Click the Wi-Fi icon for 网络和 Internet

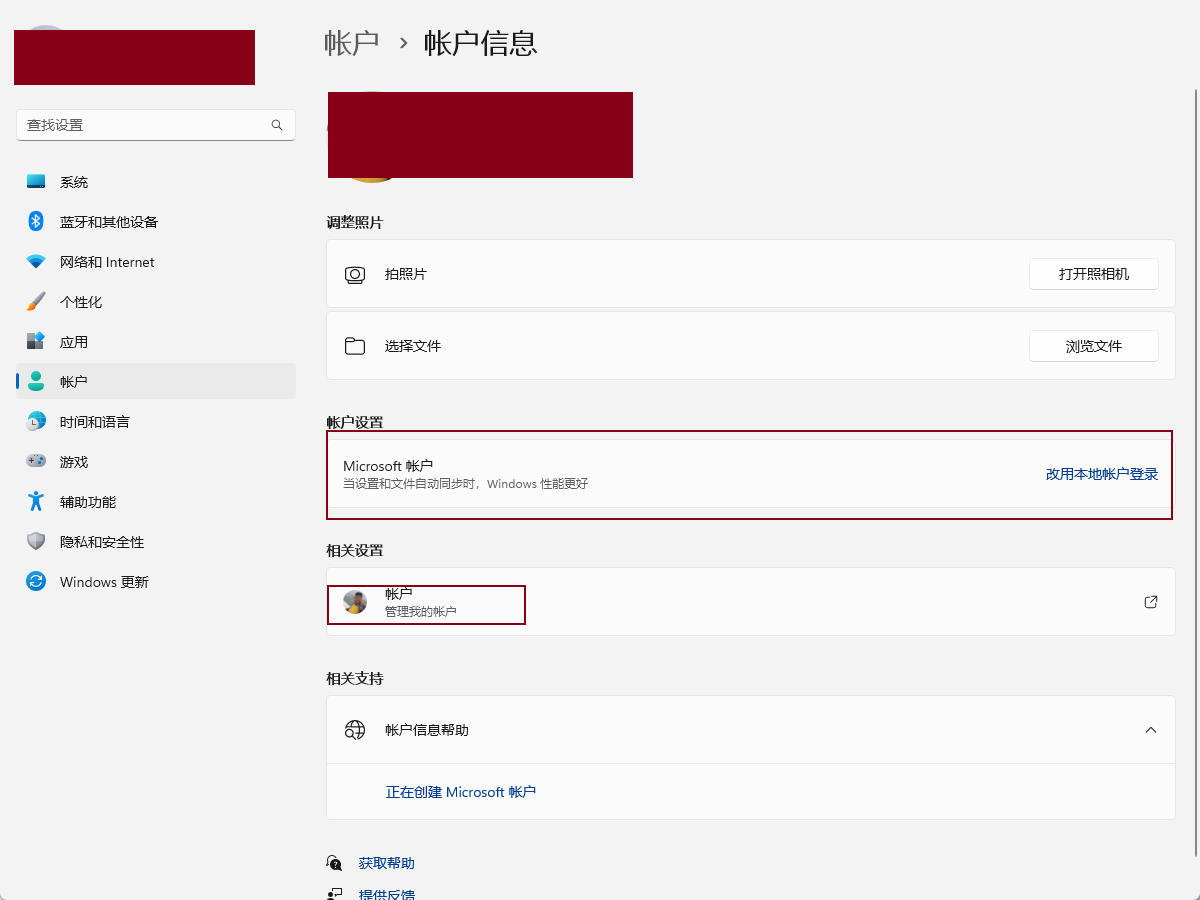[36, 262]
